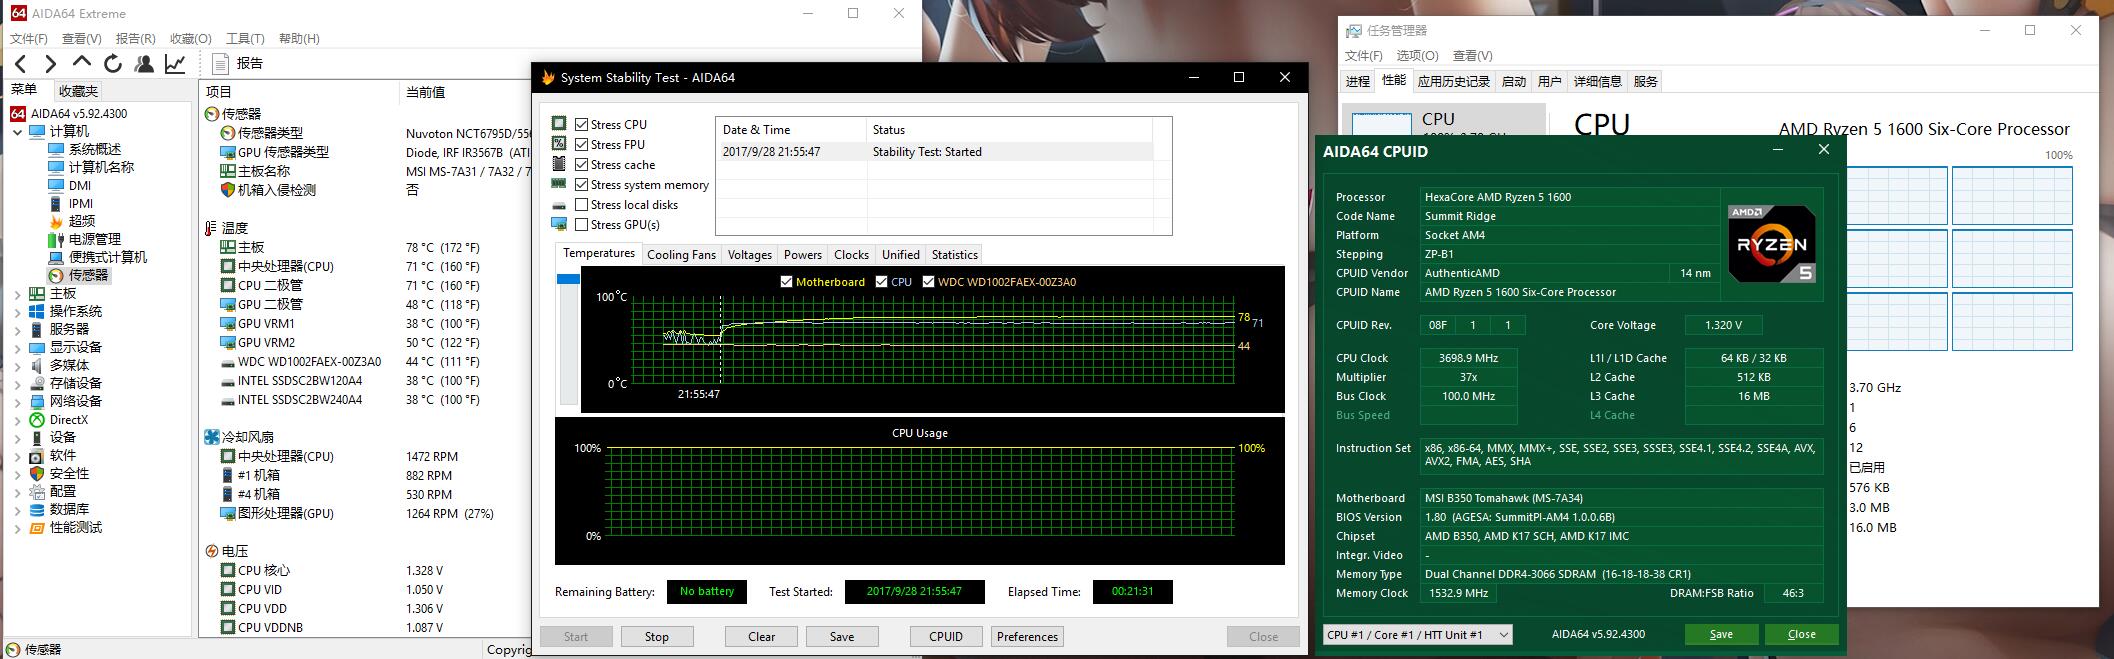Screen dimensions: 2114x659
Task: Click the 数据库 database icon in the tree
Action: point(37,510)
